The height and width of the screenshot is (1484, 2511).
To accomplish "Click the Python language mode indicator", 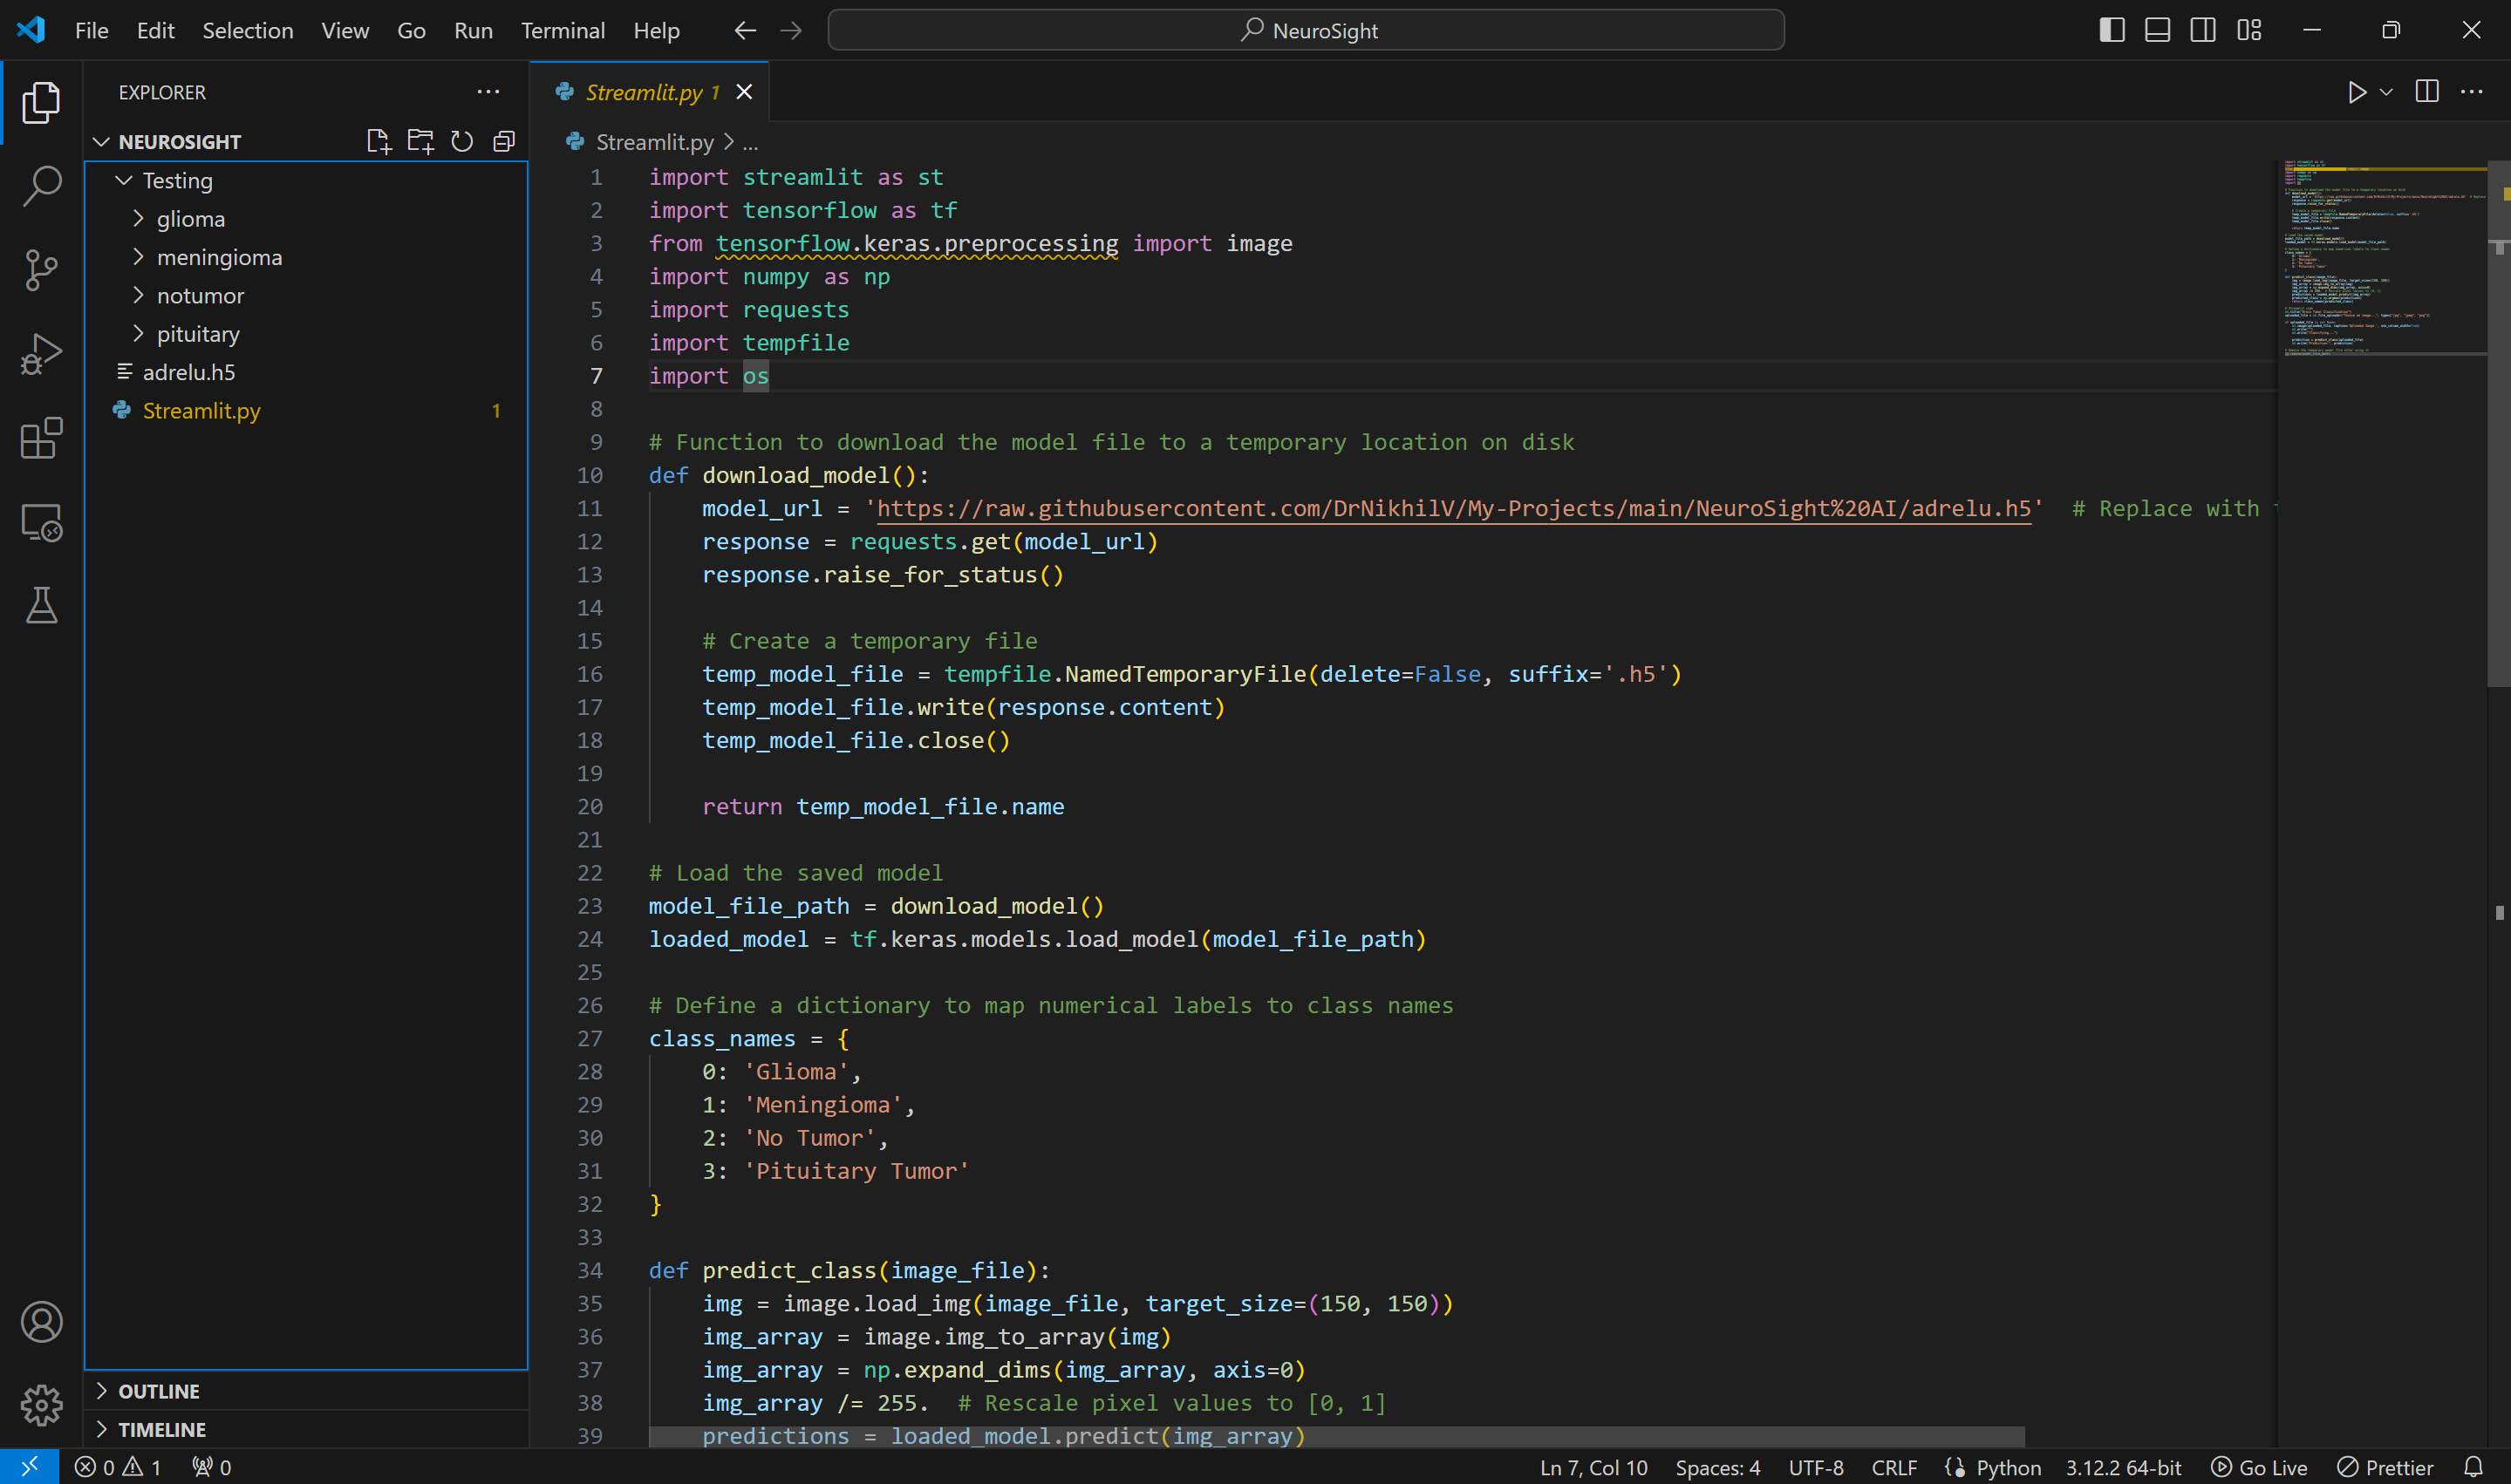I will (2007, 1467).
